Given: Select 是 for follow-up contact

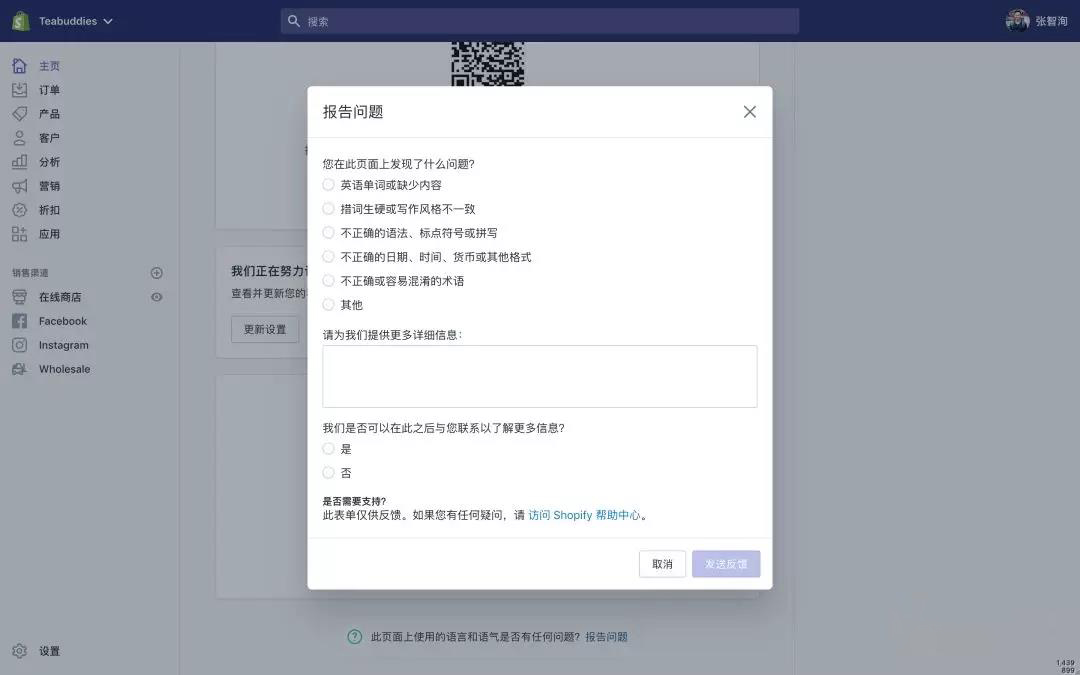Looking at the screenshot, I should click(329, 449).
